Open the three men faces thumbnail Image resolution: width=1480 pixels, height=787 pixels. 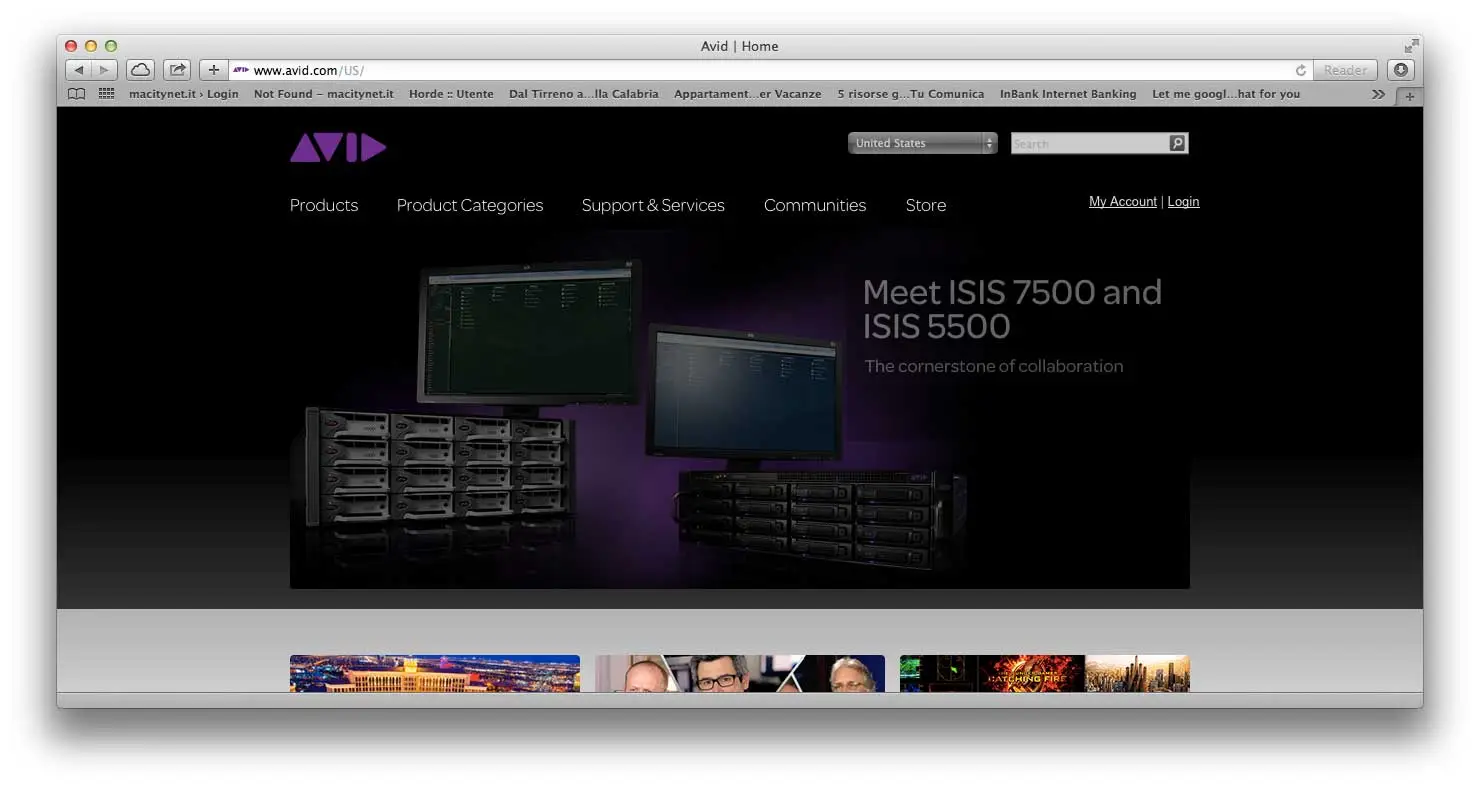pos(740,673)
